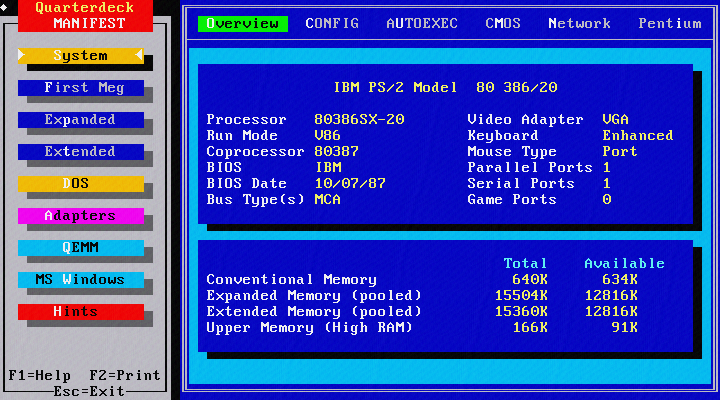Click the F2=Print shortcut label
The height and width of the screenshot is (400, 720).
125,376
